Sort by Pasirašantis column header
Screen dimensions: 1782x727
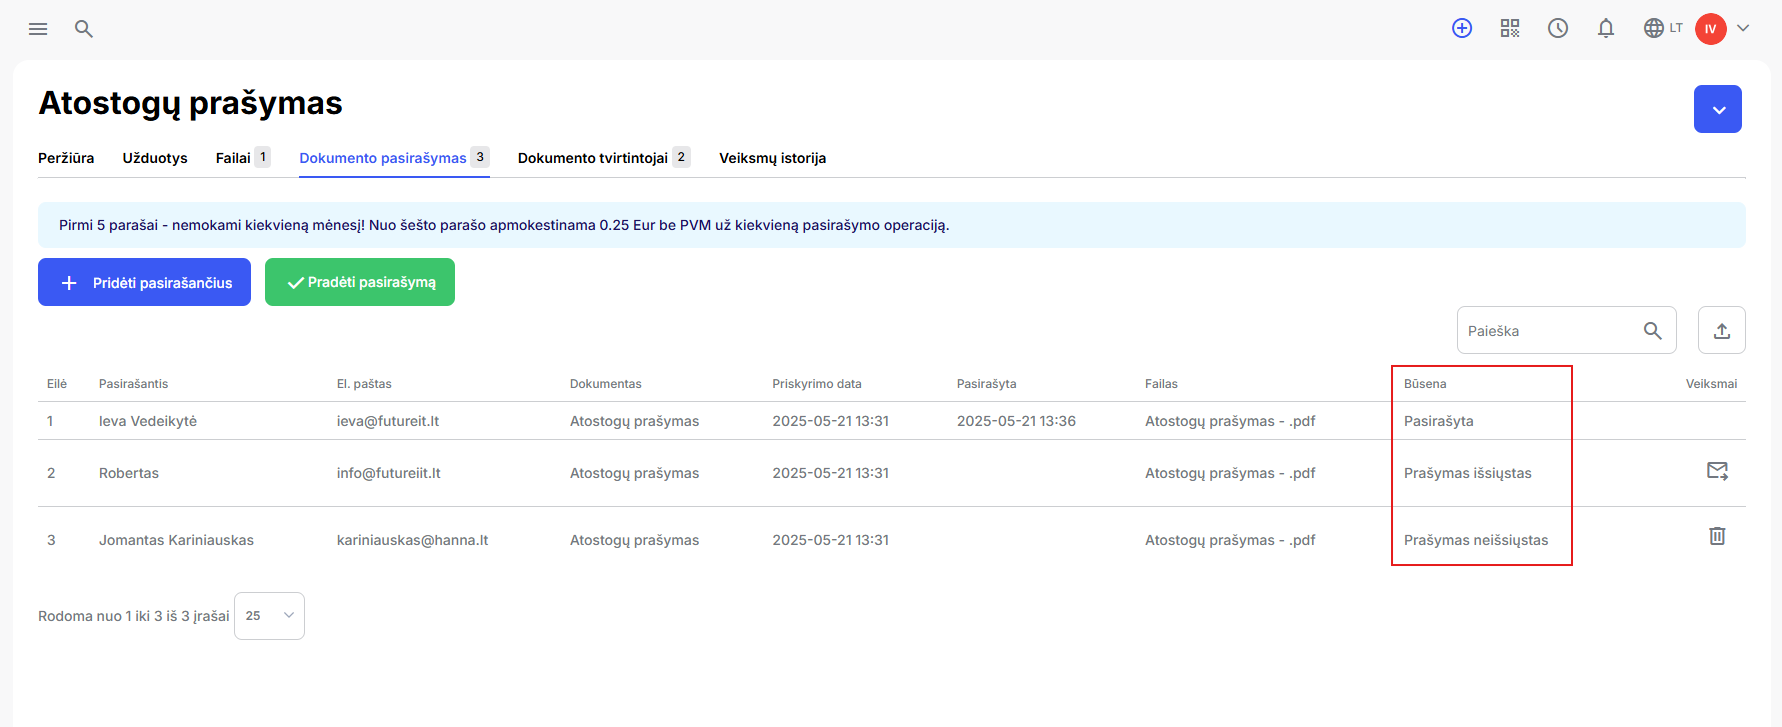pyautogui.click(x=133, y=384)
